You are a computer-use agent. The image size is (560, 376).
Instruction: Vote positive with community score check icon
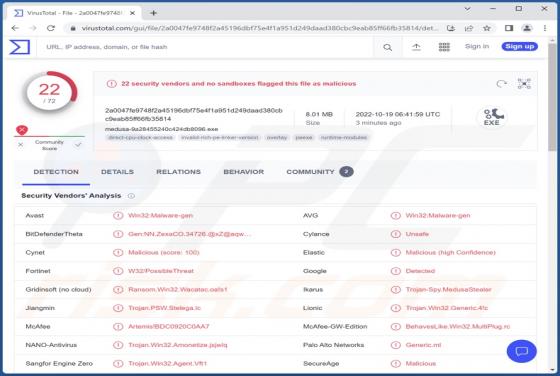tap(78, 145)
